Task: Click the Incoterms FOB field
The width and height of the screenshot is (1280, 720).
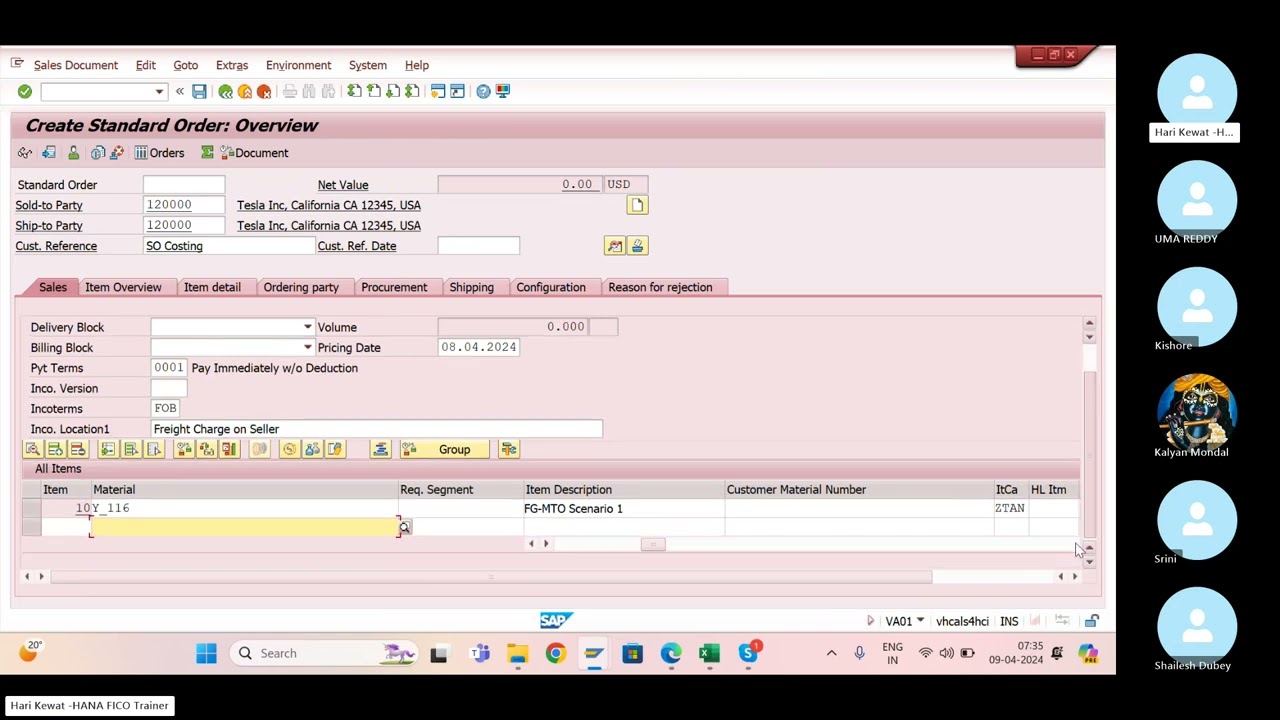Action: (166, 408)
